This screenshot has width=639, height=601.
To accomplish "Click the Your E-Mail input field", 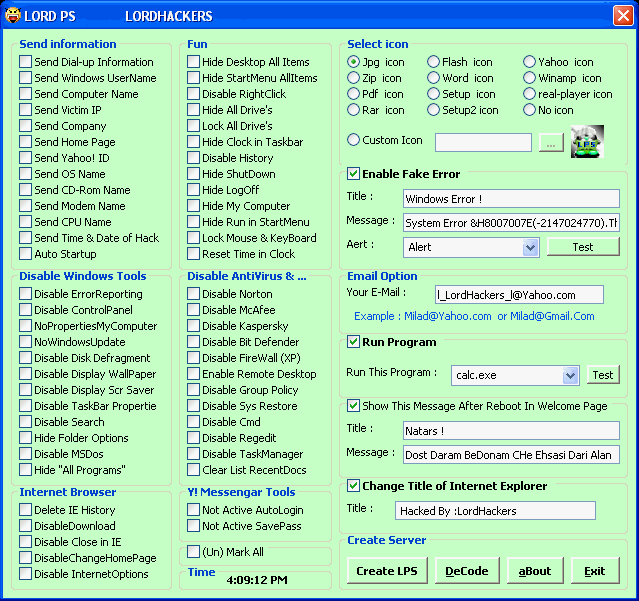I will click(519, 294).
